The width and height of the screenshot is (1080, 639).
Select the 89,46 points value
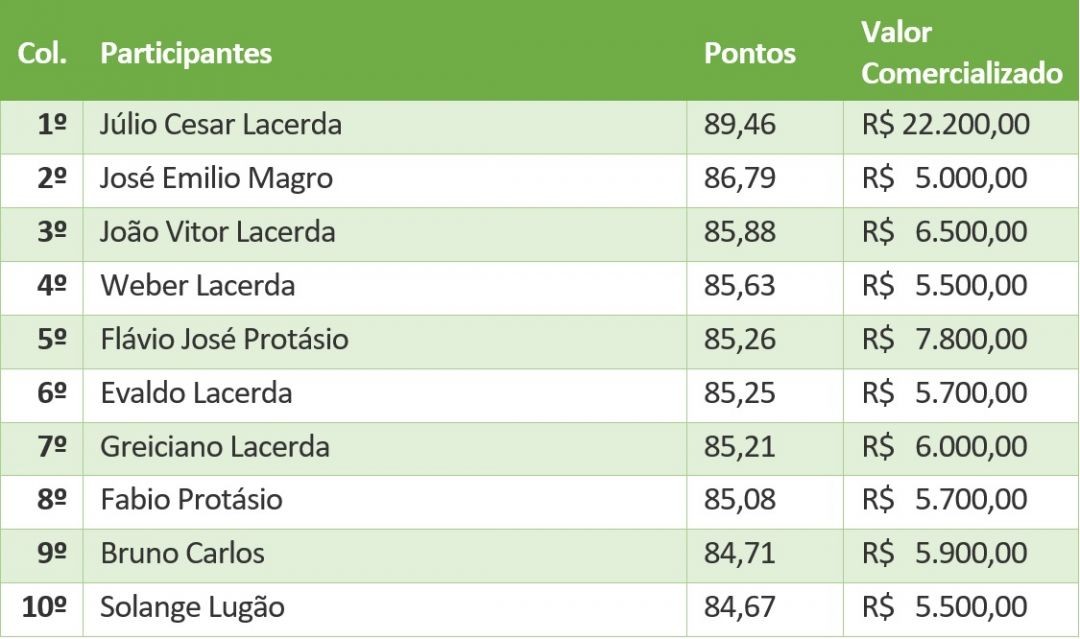click(x=740, y=125)
